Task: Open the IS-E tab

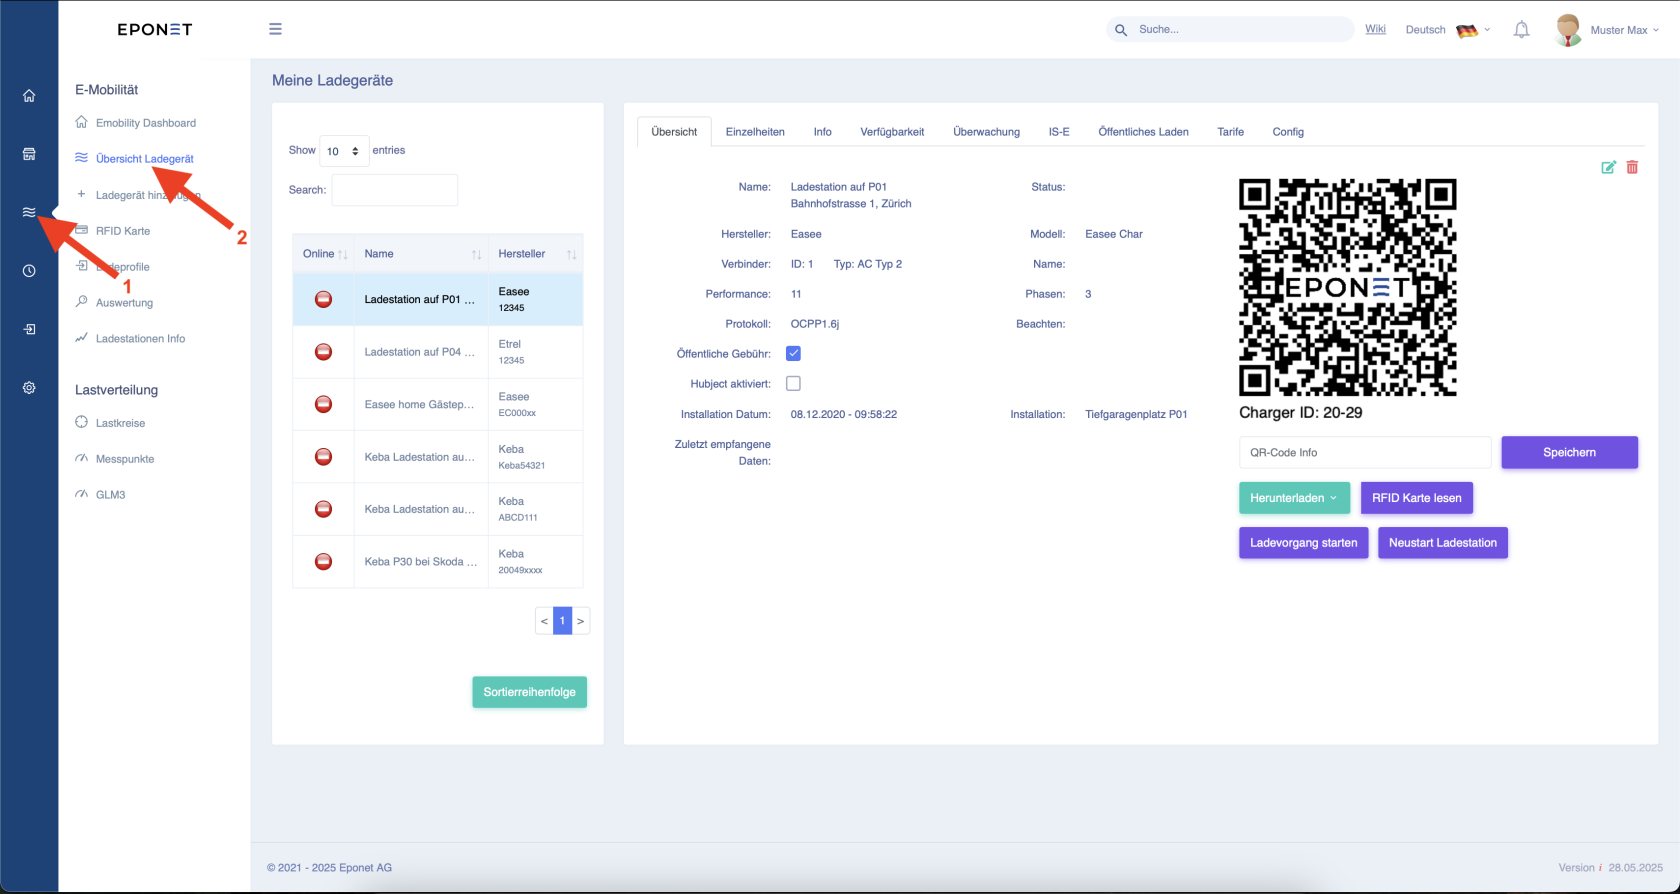Action: (1059, 132)
